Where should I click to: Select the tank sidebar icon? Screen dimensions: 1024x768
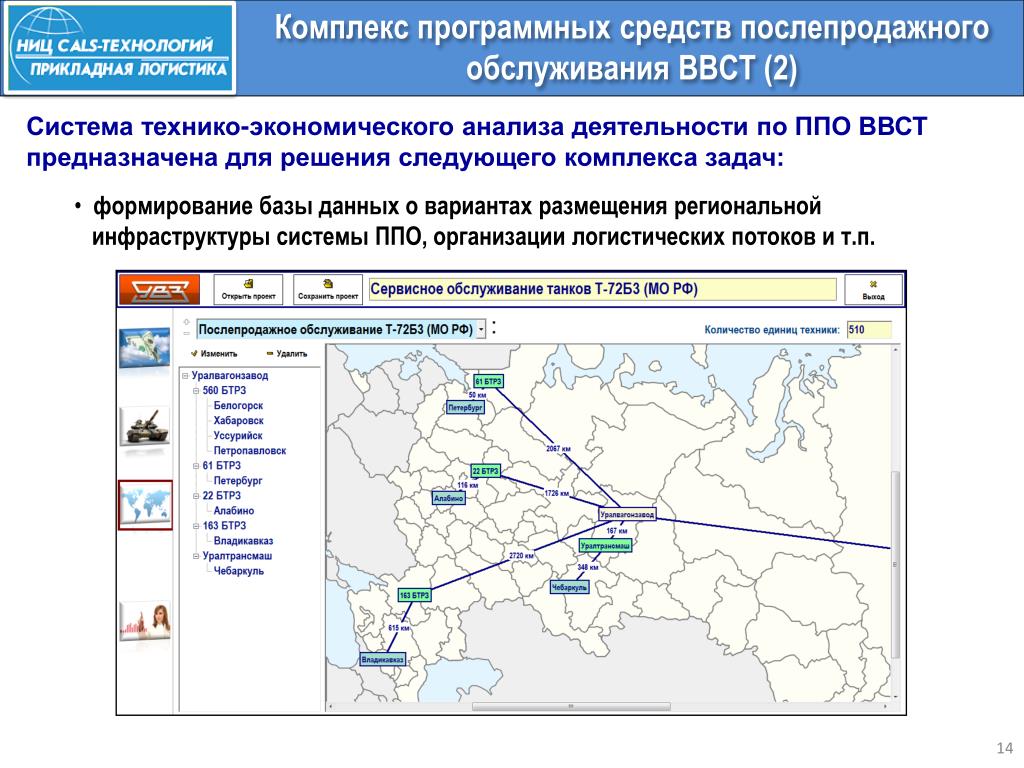tap(145, 425)
